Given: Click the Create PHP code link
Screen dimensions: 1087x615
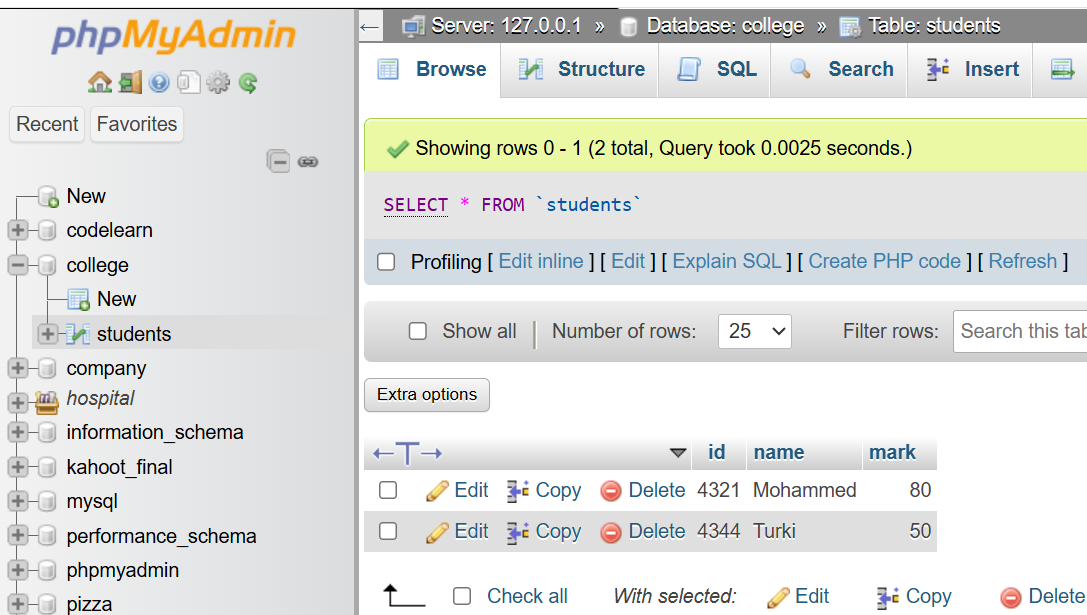Looking at the screenshot, I should coord(885,261).
